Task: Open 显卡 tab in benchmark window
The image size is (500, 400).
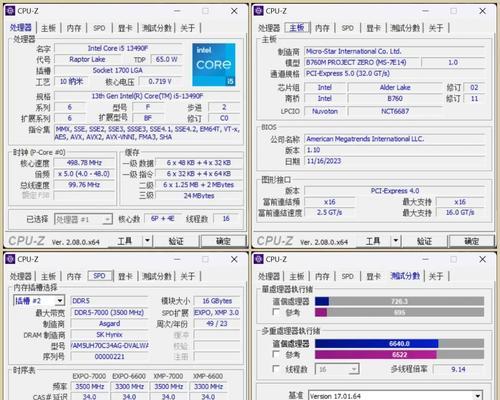Action: [373, 276]
